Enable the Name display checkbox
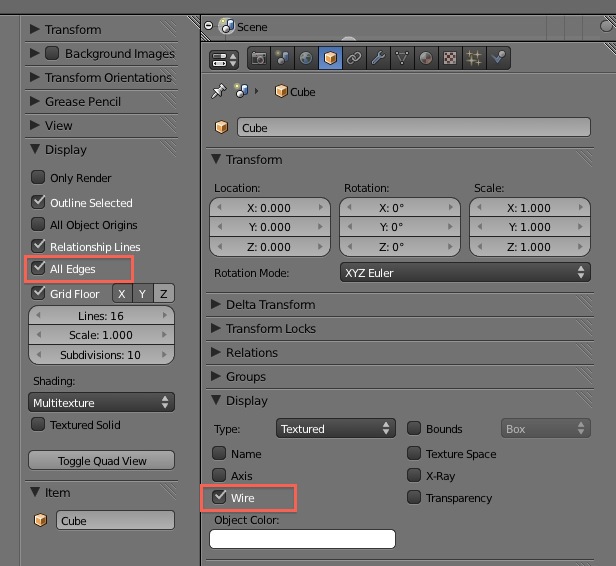The width and height of the screenshot is (616, 566). point(219,453)
